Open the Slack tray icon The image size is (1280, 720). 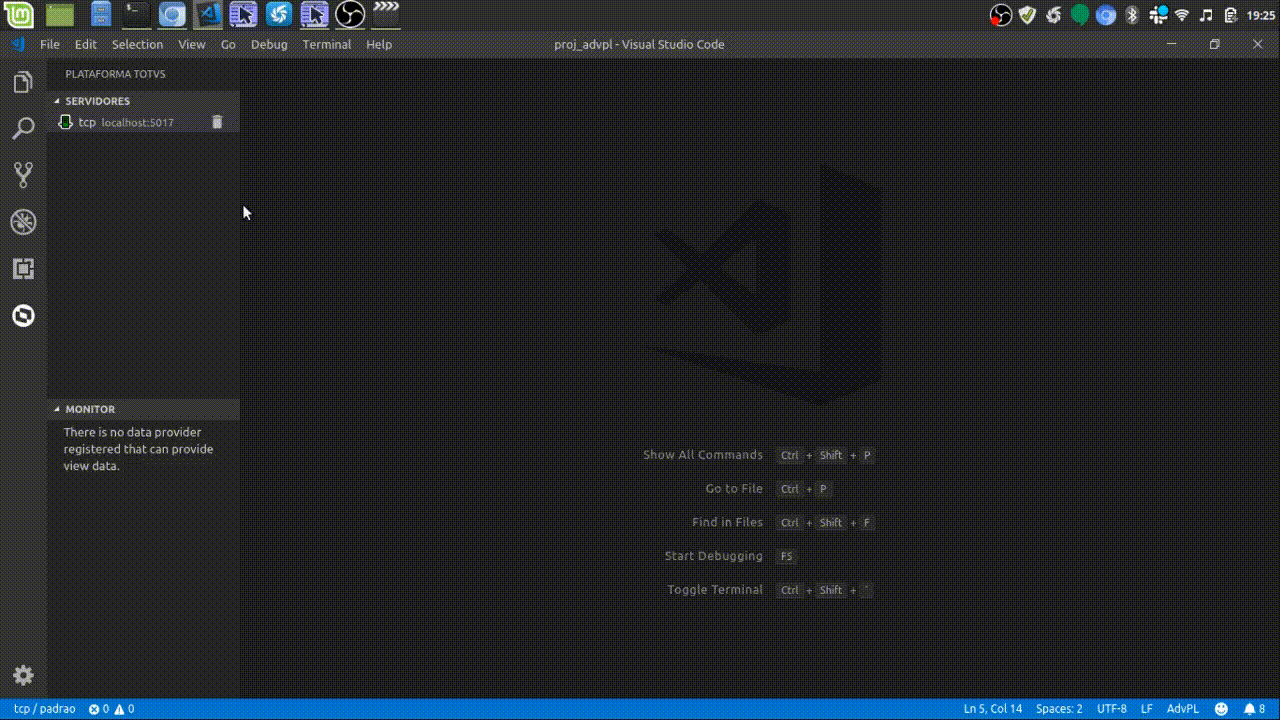[1158, 15]
